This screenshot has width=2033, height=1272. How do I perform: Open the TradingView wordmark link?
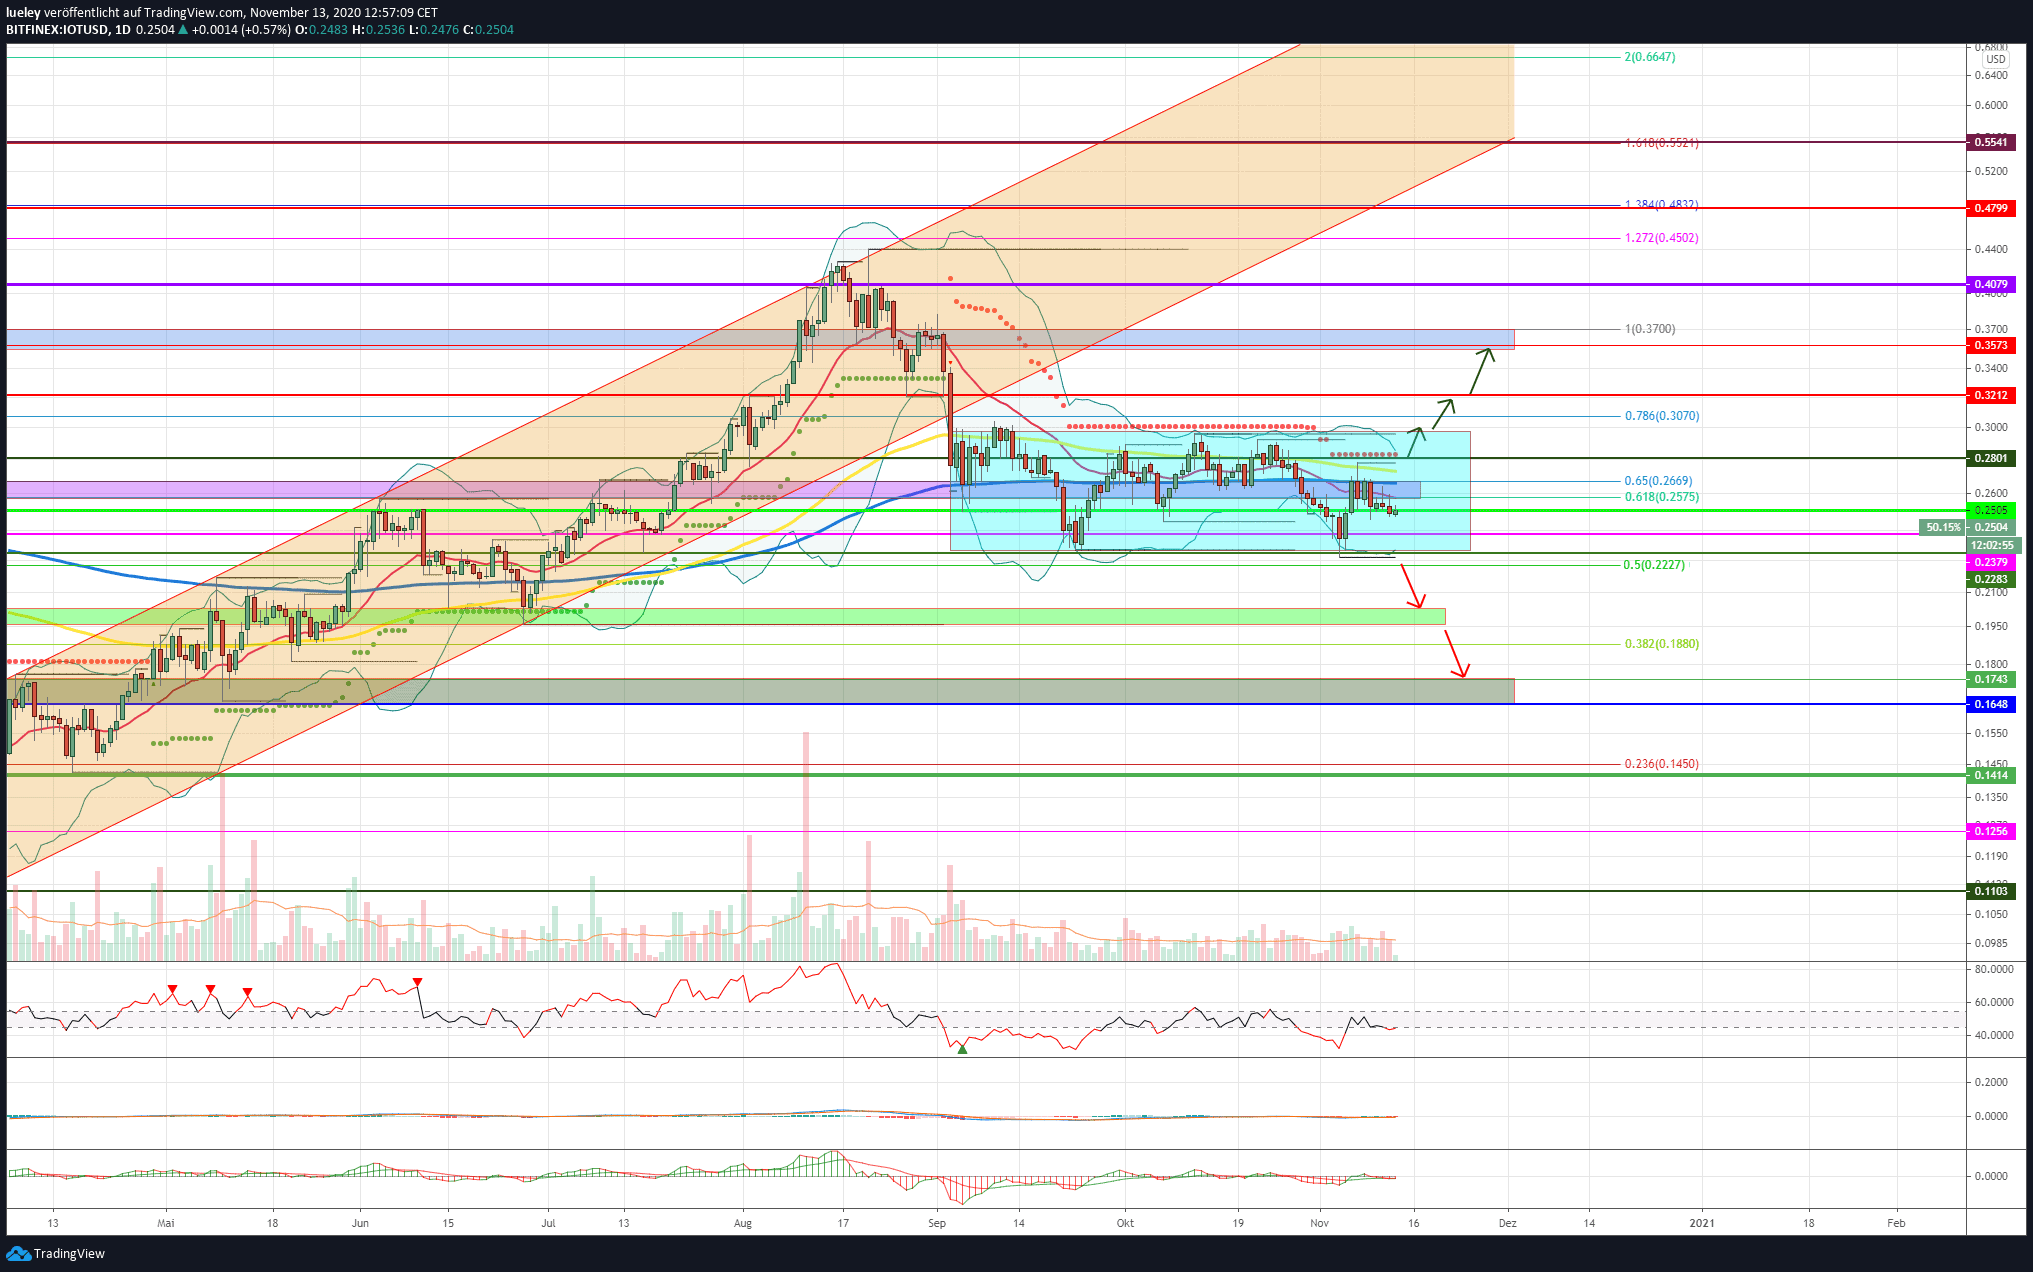click(x=69, y=1254)
